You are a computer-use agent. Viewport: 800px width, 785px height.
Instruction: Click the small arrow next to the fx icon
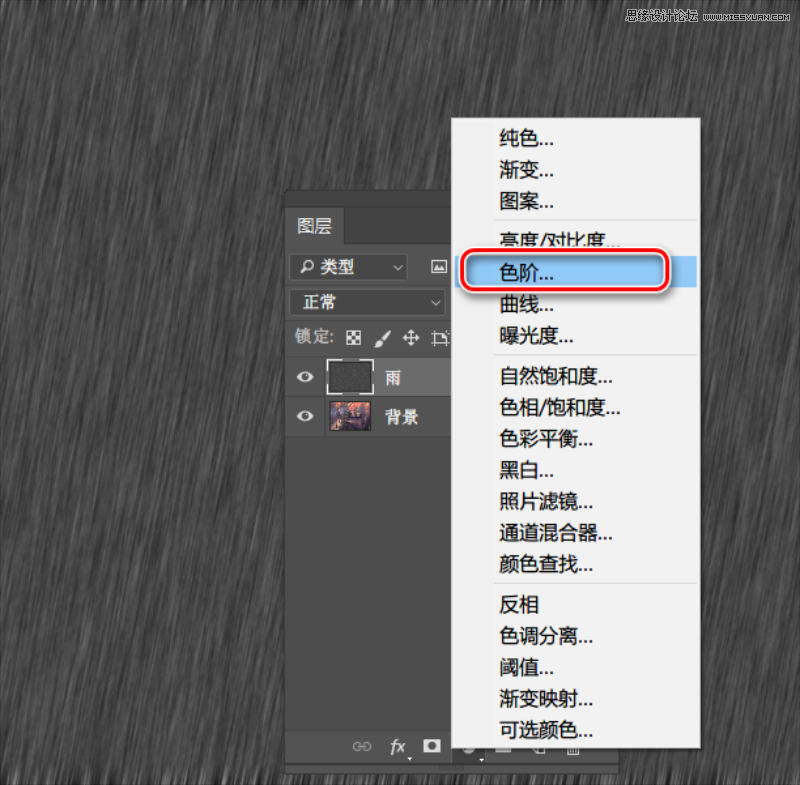click(x=410, y=756)
